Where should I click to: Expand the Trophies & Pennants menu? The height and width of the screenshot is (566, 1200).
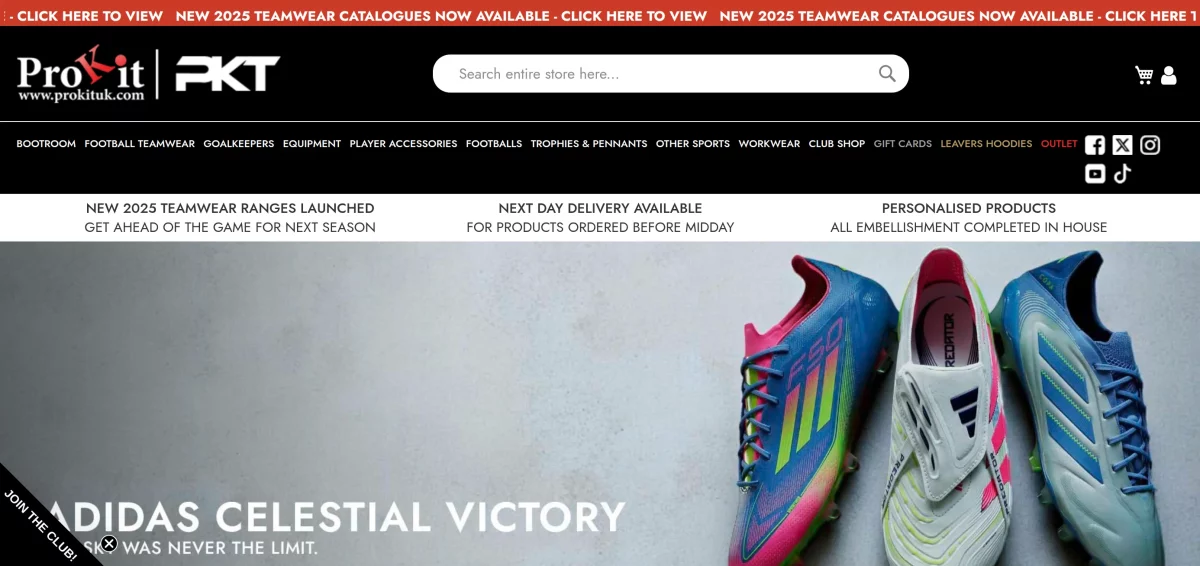pos(589,144)
